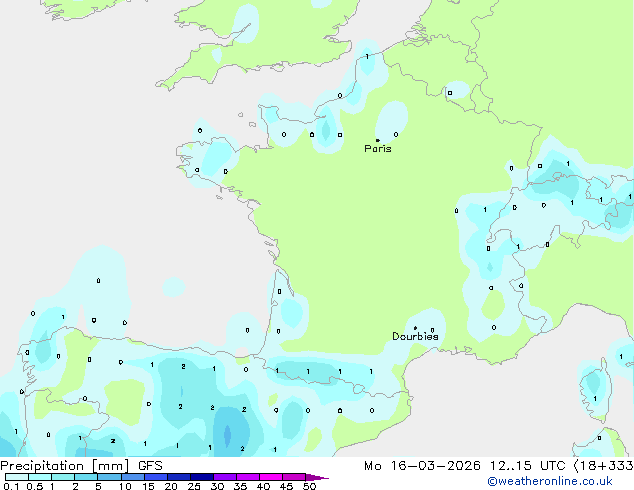Pick the legend swatch between 5 and 10
Image resolution: width=634 pixels, height=490 pixels.
pos(109,477)
